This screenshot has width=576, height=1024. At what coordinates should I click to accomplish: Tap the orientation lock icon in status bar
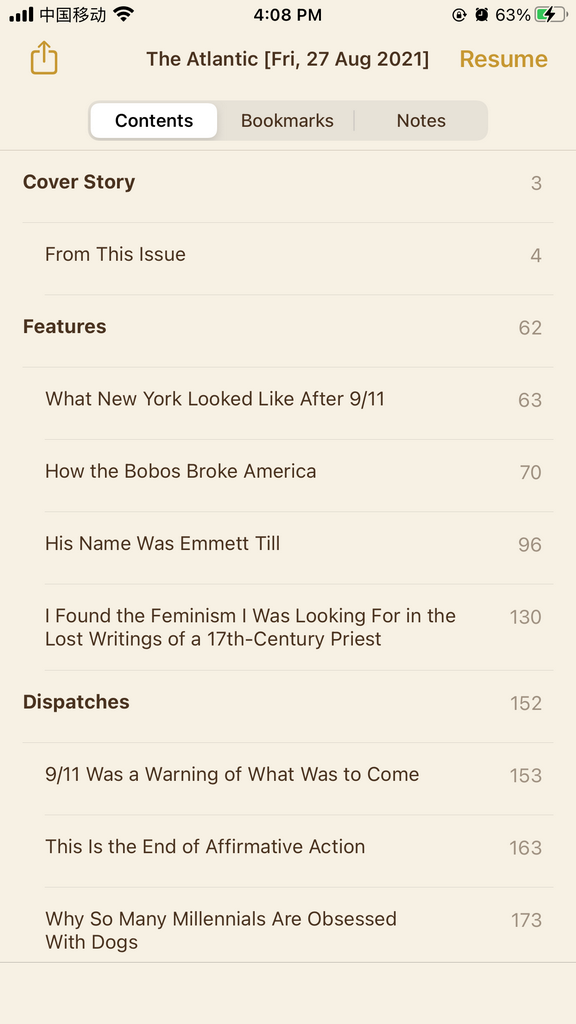coord(459,15)
